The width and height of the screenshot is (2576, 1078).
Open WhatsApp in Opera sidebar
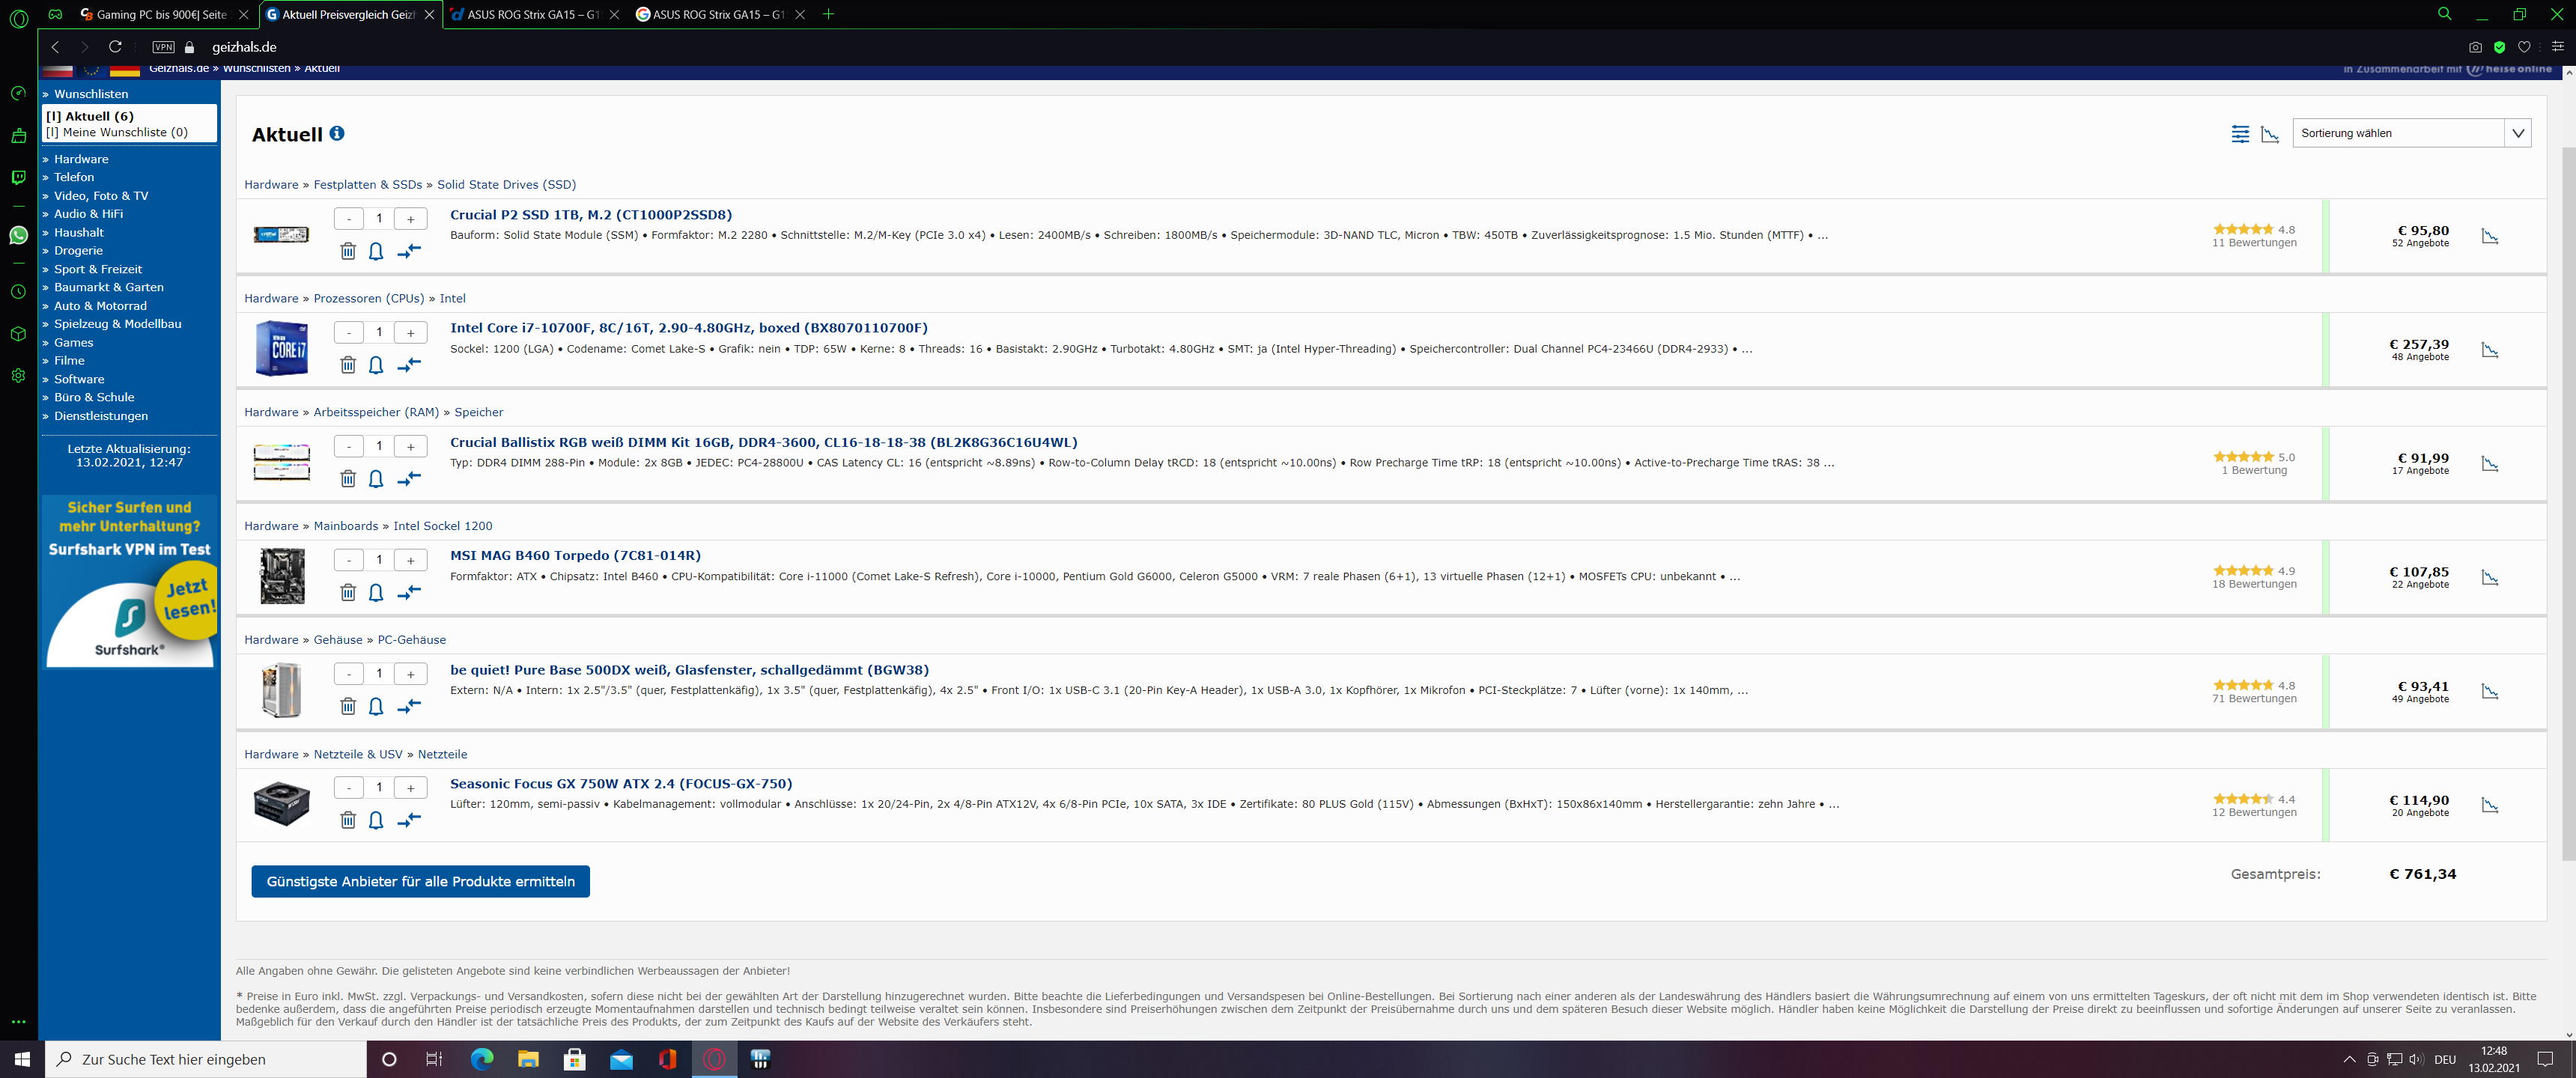(18, 235)
